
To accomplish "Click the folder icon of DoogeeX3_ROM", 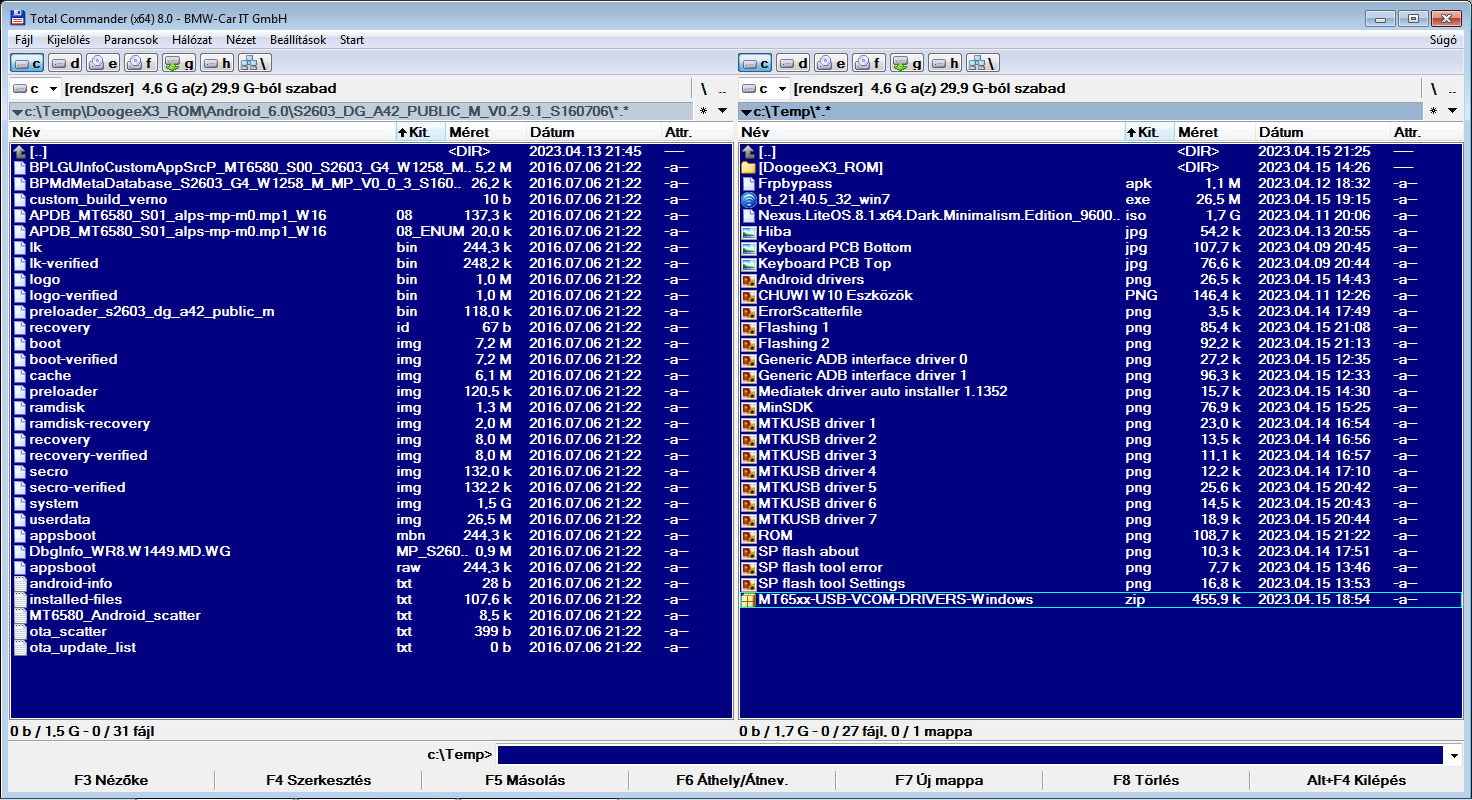I will pos(749,167).
